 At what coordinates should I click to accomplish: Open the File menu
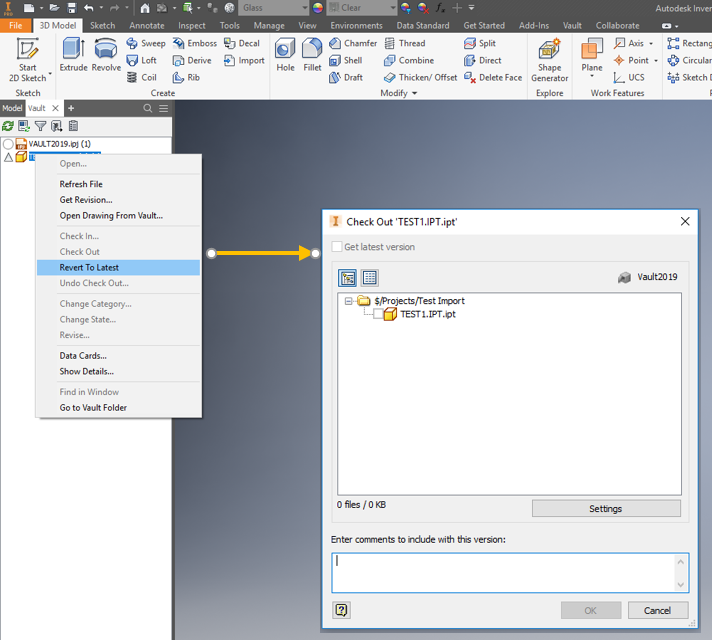pyautogui.click(x=15, y=25)
